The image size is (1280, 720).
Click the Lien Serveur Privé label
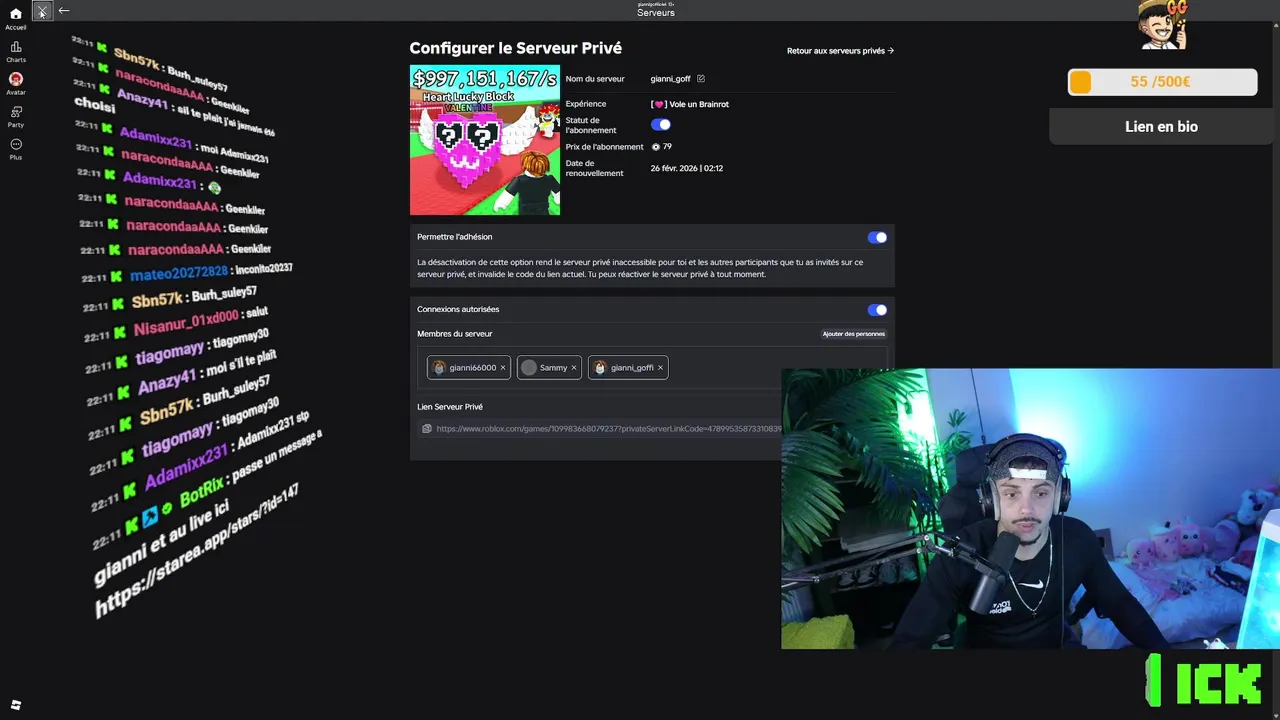(450, 407)
